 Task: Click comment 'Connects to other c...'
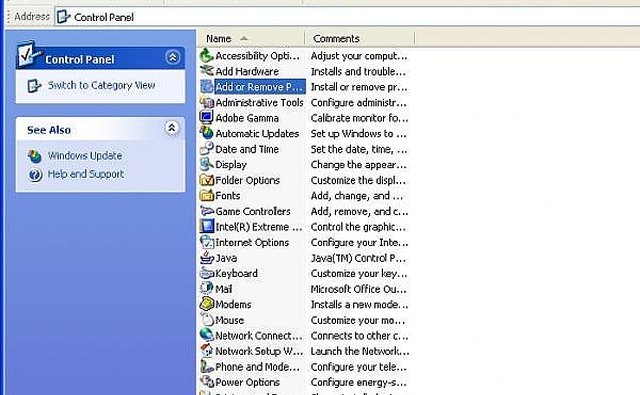359,335
